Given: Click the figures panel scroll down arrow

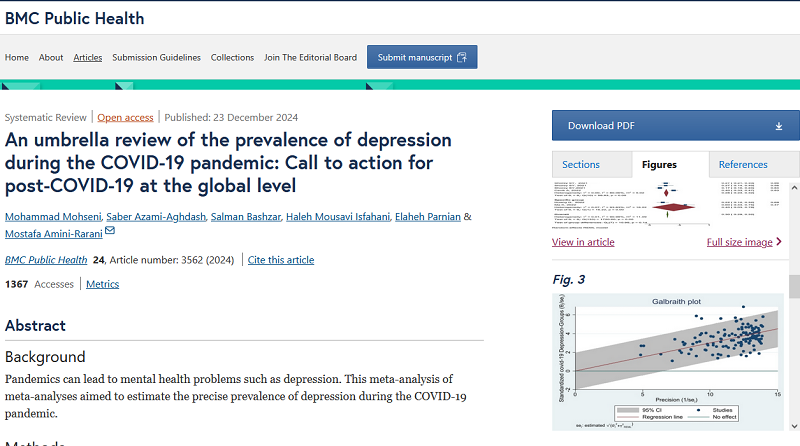Looking at the screenshot, I should (x=794, y=426).
